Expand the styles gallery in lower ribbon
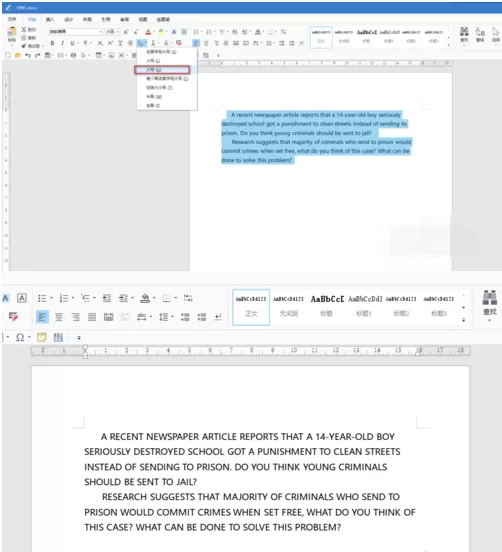 pos(464,320)
